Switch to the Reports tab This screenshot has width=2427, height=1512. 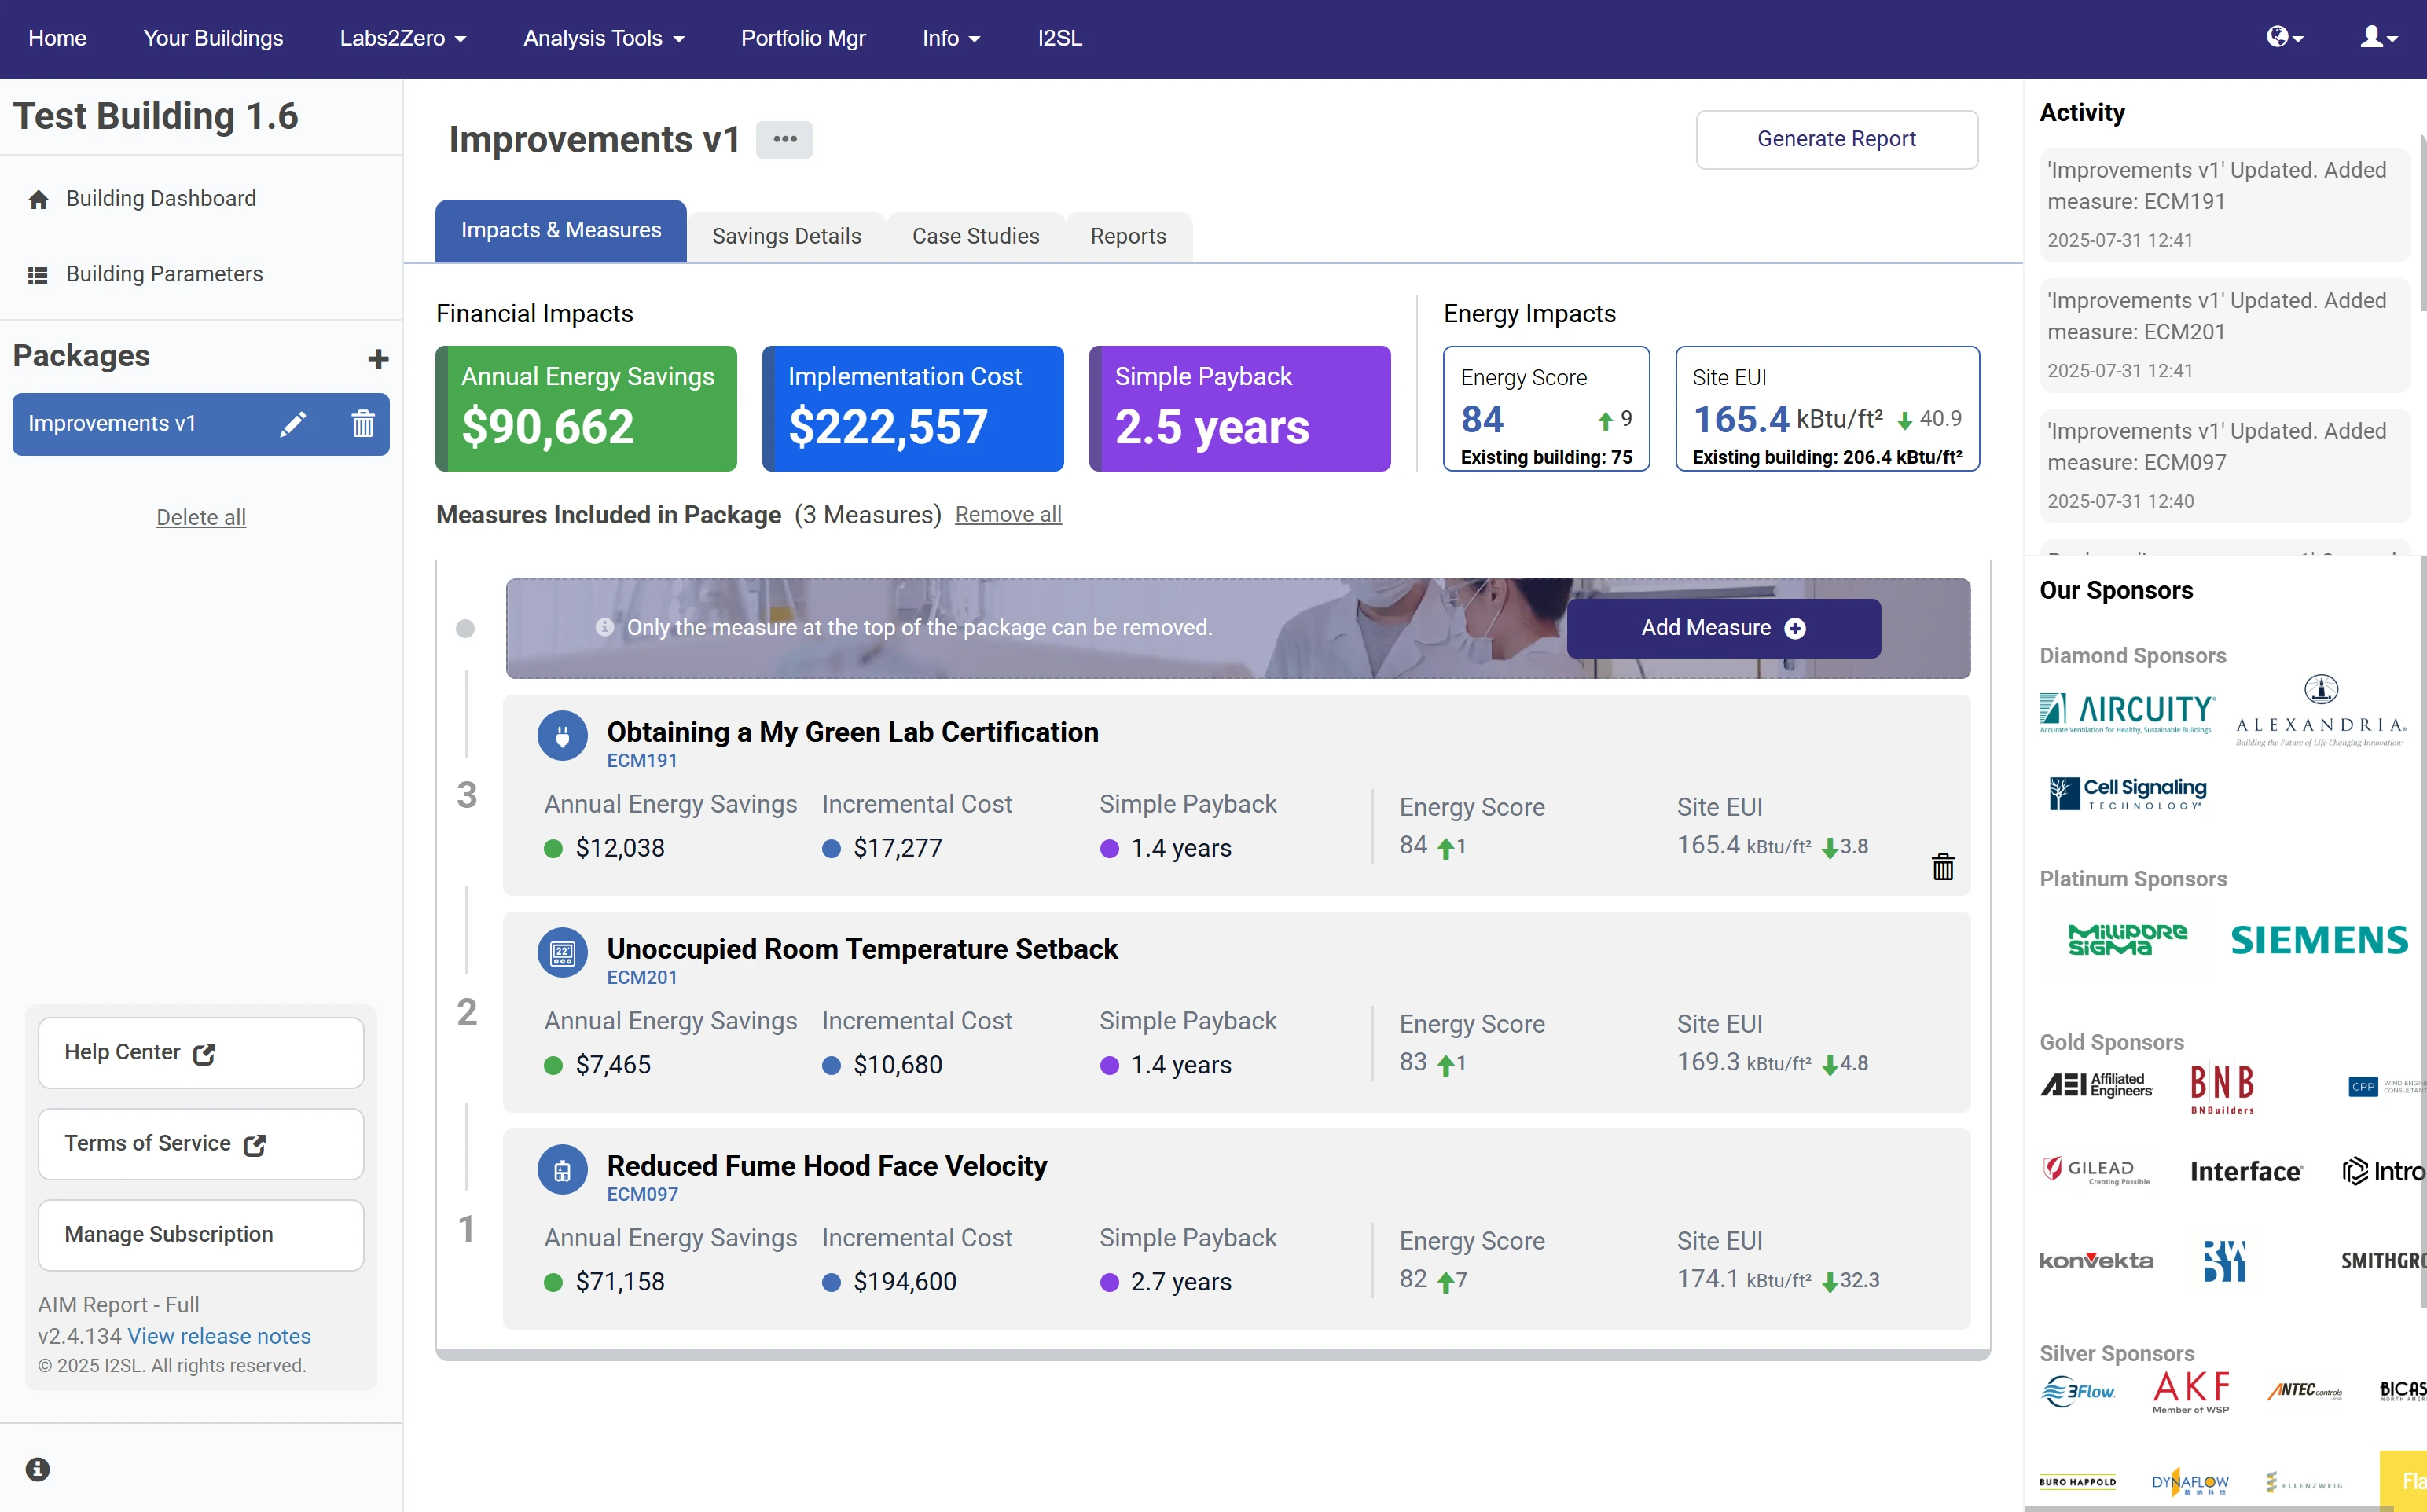tap(1128, 237)
